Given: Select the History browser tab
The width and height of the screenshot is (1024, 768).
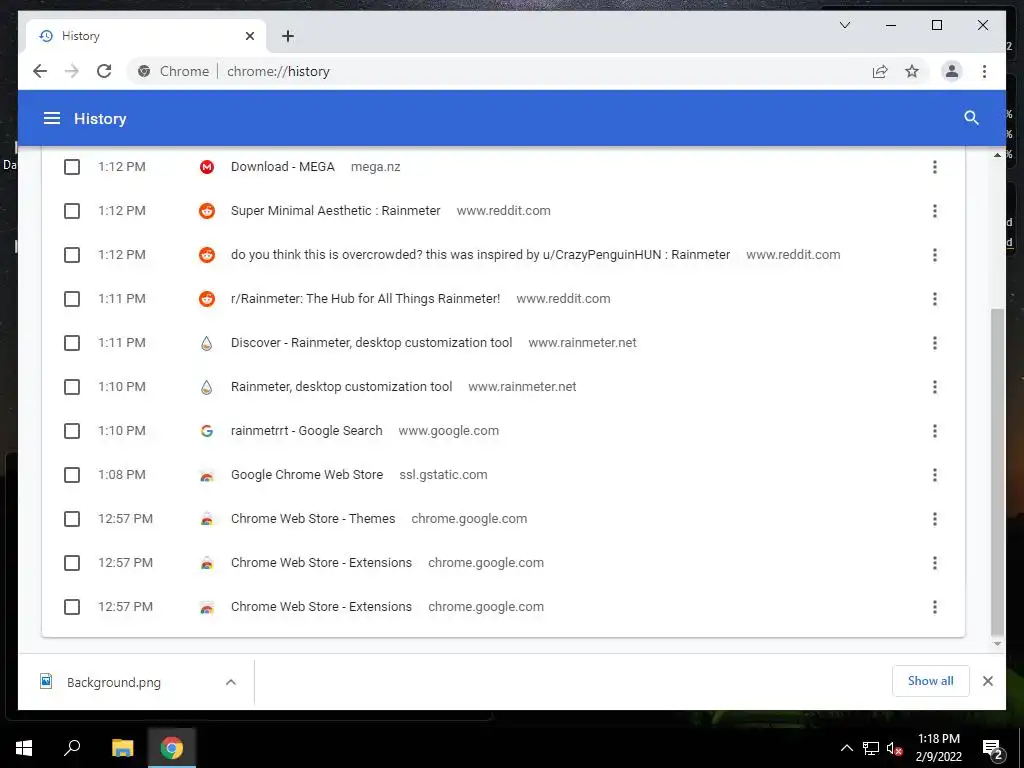Looking at the screenshot, I should pos(145,36).
